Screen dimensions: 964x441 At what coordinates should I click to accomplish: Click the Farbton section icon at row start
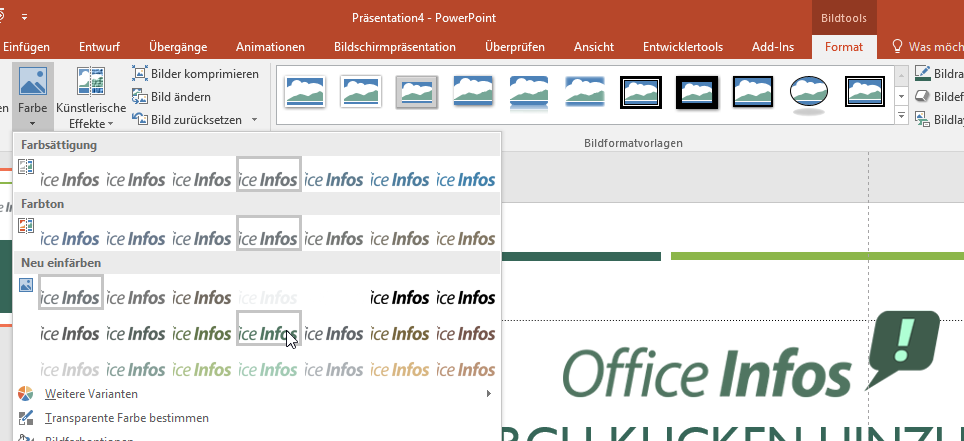point(26,225)
